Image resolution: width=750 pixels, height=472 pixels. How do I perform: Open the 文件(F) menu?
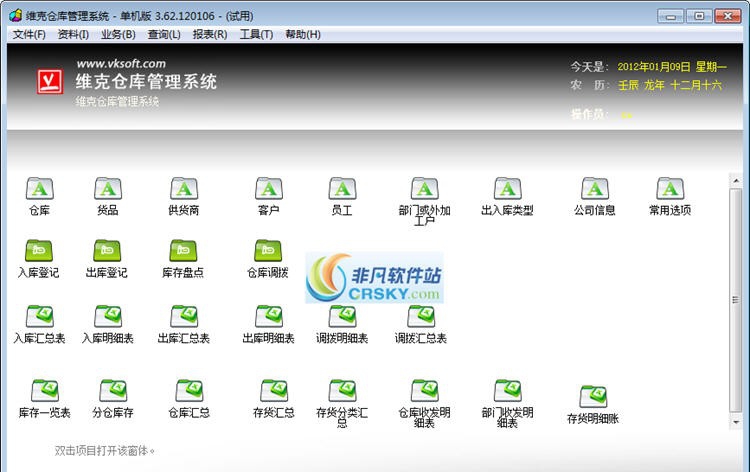pos(29,34)
